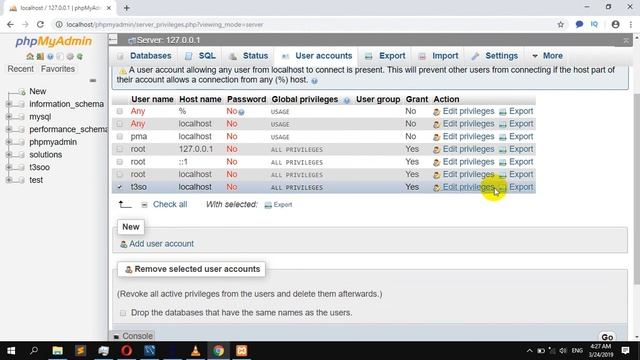640x360 pixels.
Task: Open the Import tab
Action: pyautogui.click(x=438, y=56)
